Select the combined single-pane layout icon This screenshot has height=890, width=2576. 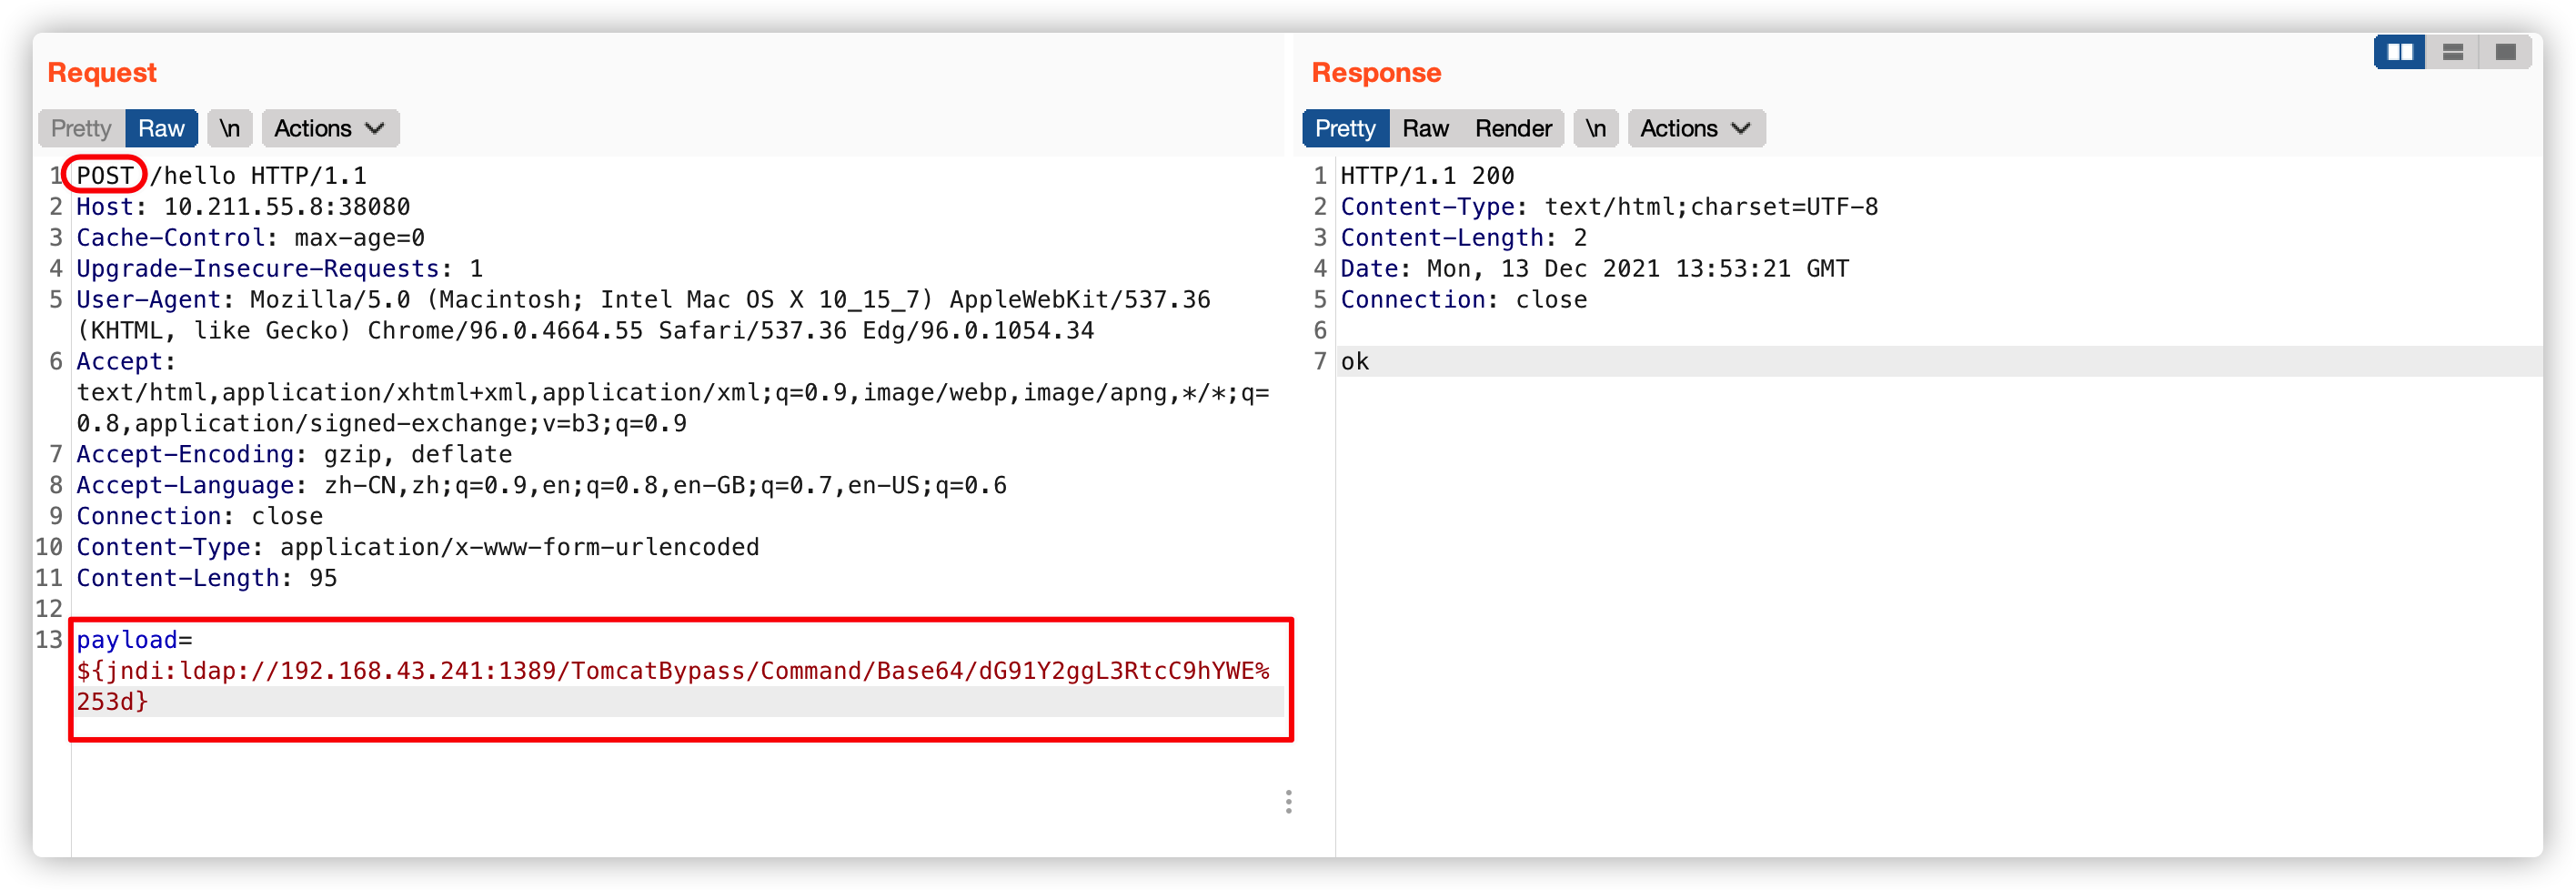coord(2505,52)
